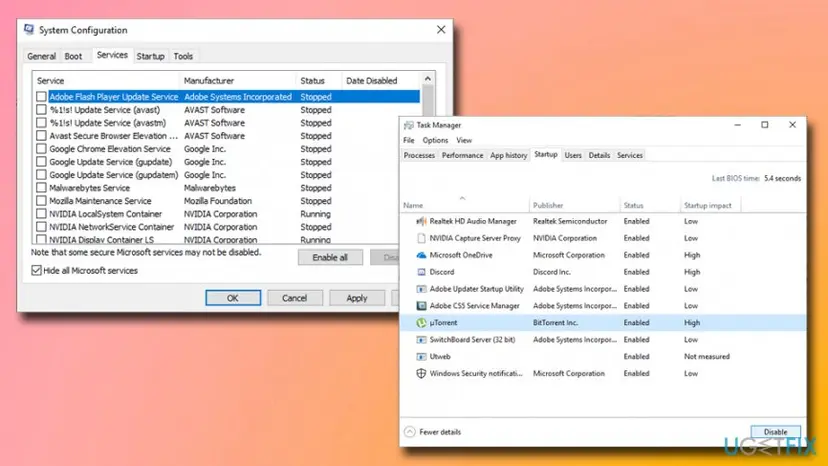
Task: Switch to the App history tab
Action: tap(508, 155)
